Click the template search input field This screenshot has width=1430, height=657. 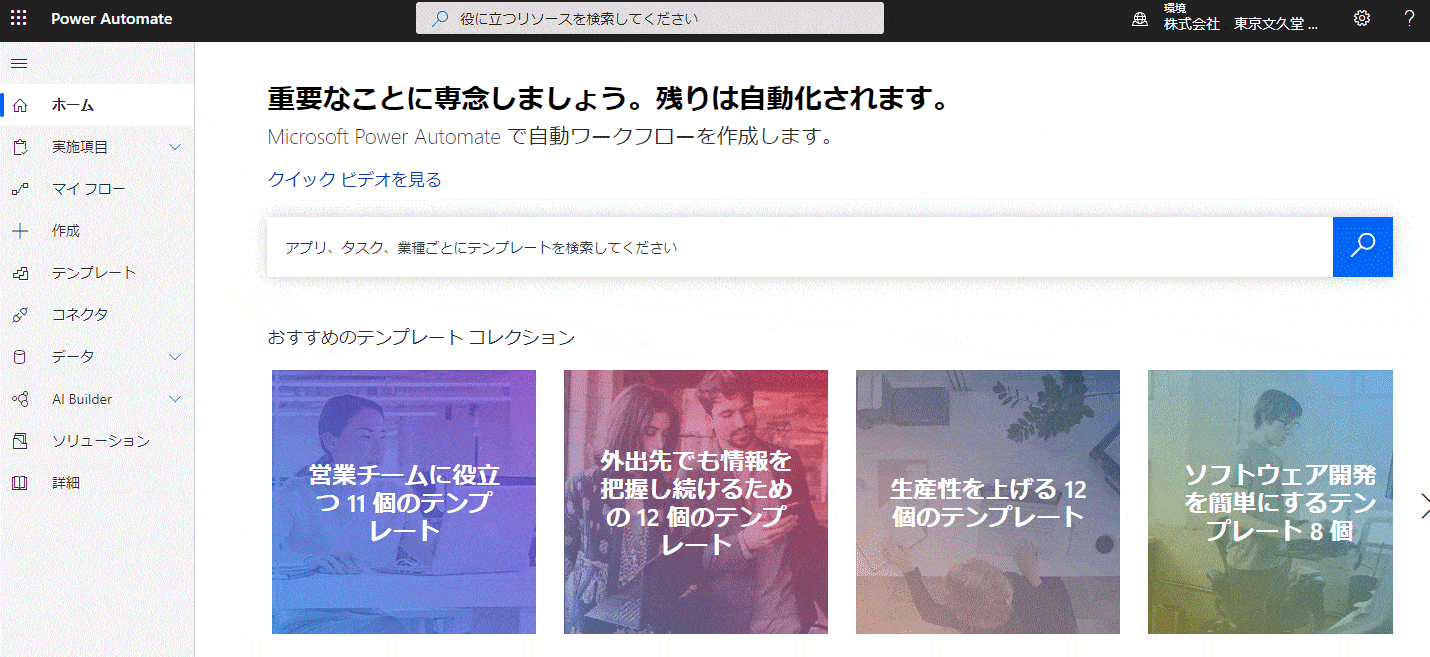coord(798,247)
